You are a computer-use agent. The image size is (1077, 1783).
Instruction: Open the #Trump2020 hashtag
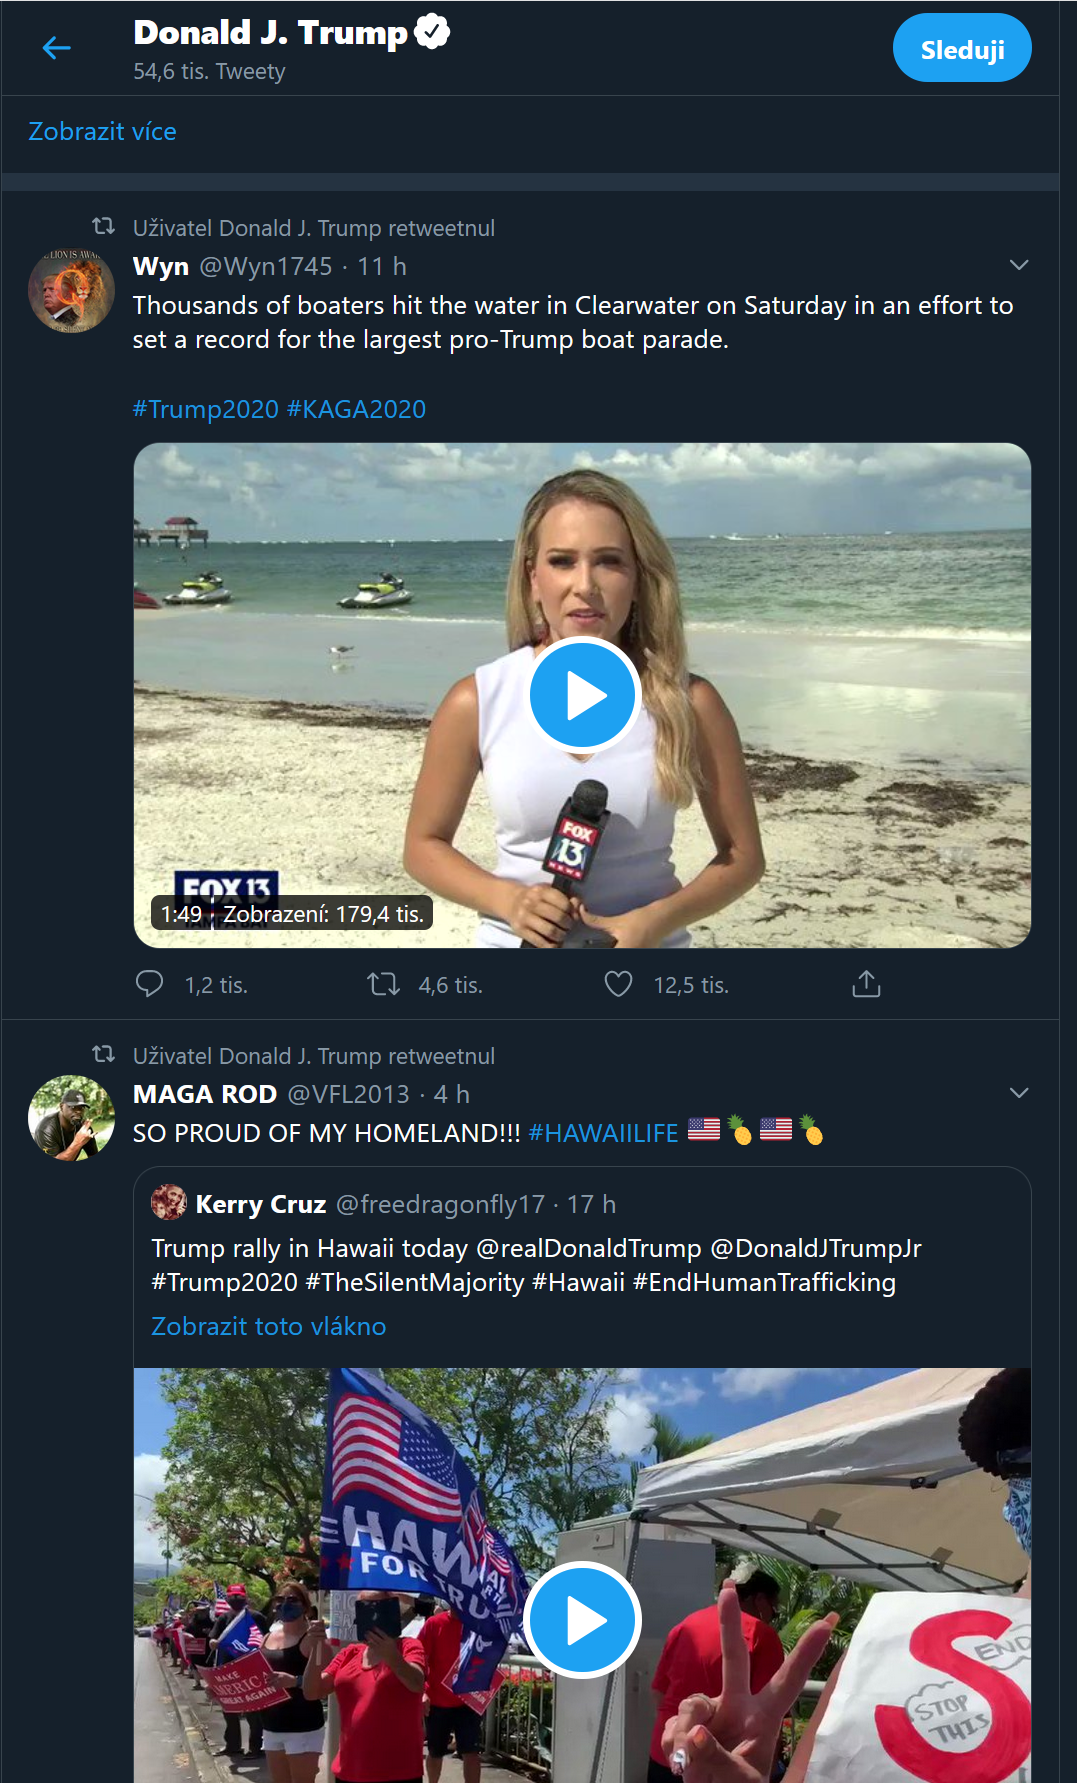tap(205, 409)
